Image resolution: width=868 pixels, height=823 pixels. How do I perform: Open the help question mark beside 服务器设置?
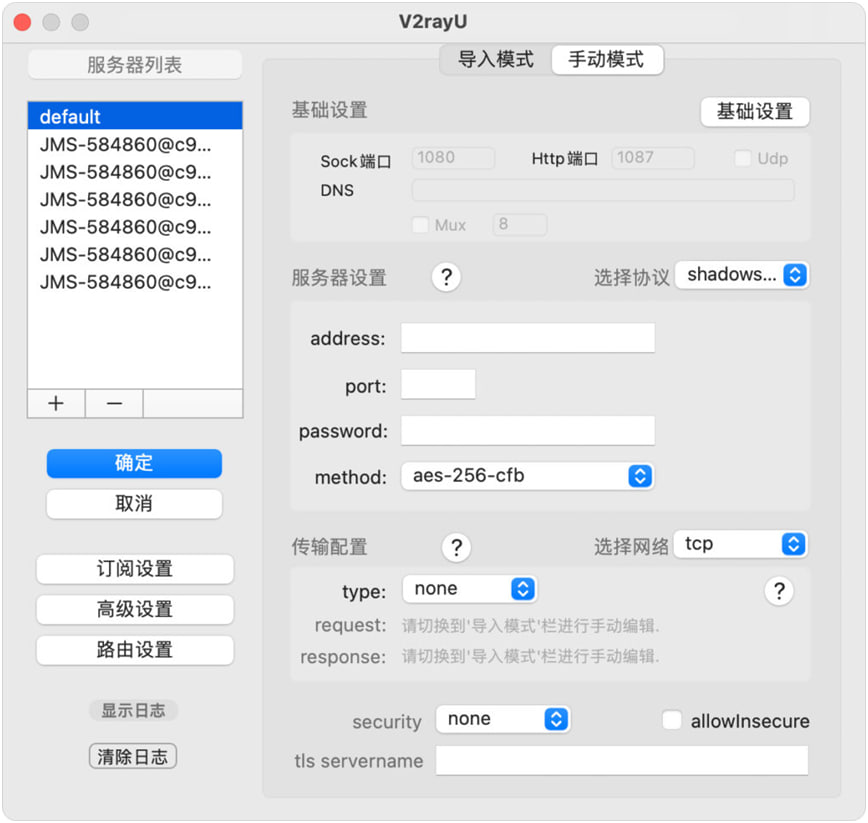point(446,276)
